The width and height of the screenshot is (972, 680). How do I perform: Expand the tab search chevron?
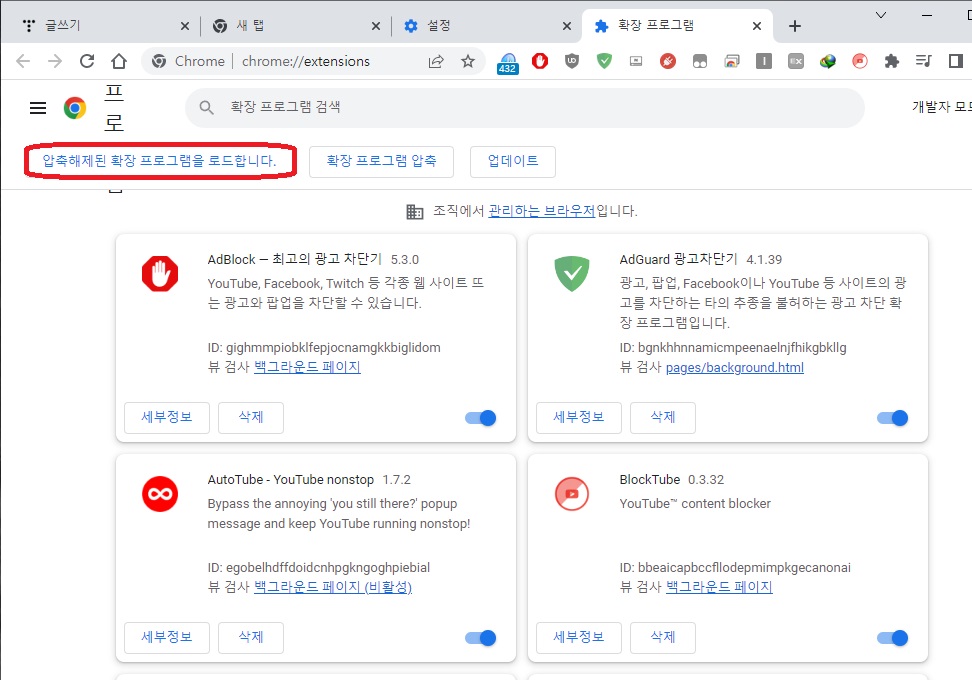881,15
